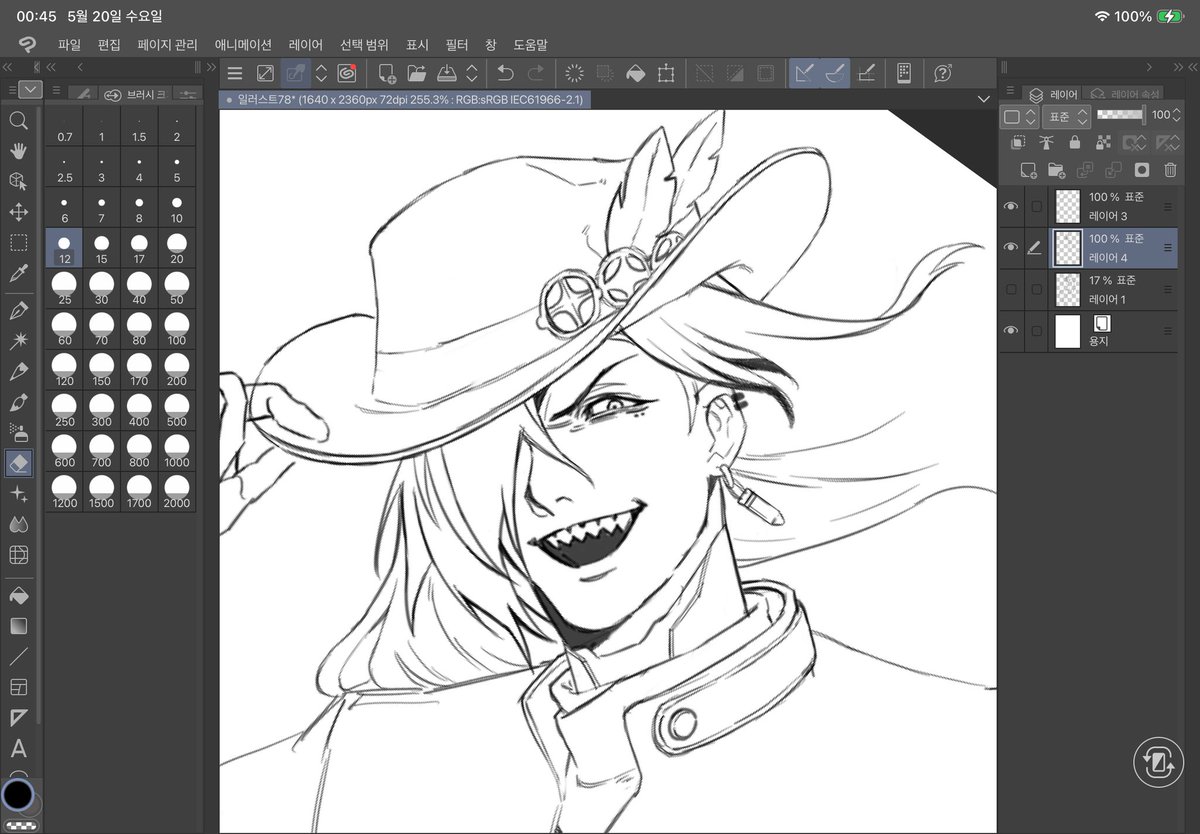
Task: Click the Save icon in command bar
Action: (x=448, y=73)
